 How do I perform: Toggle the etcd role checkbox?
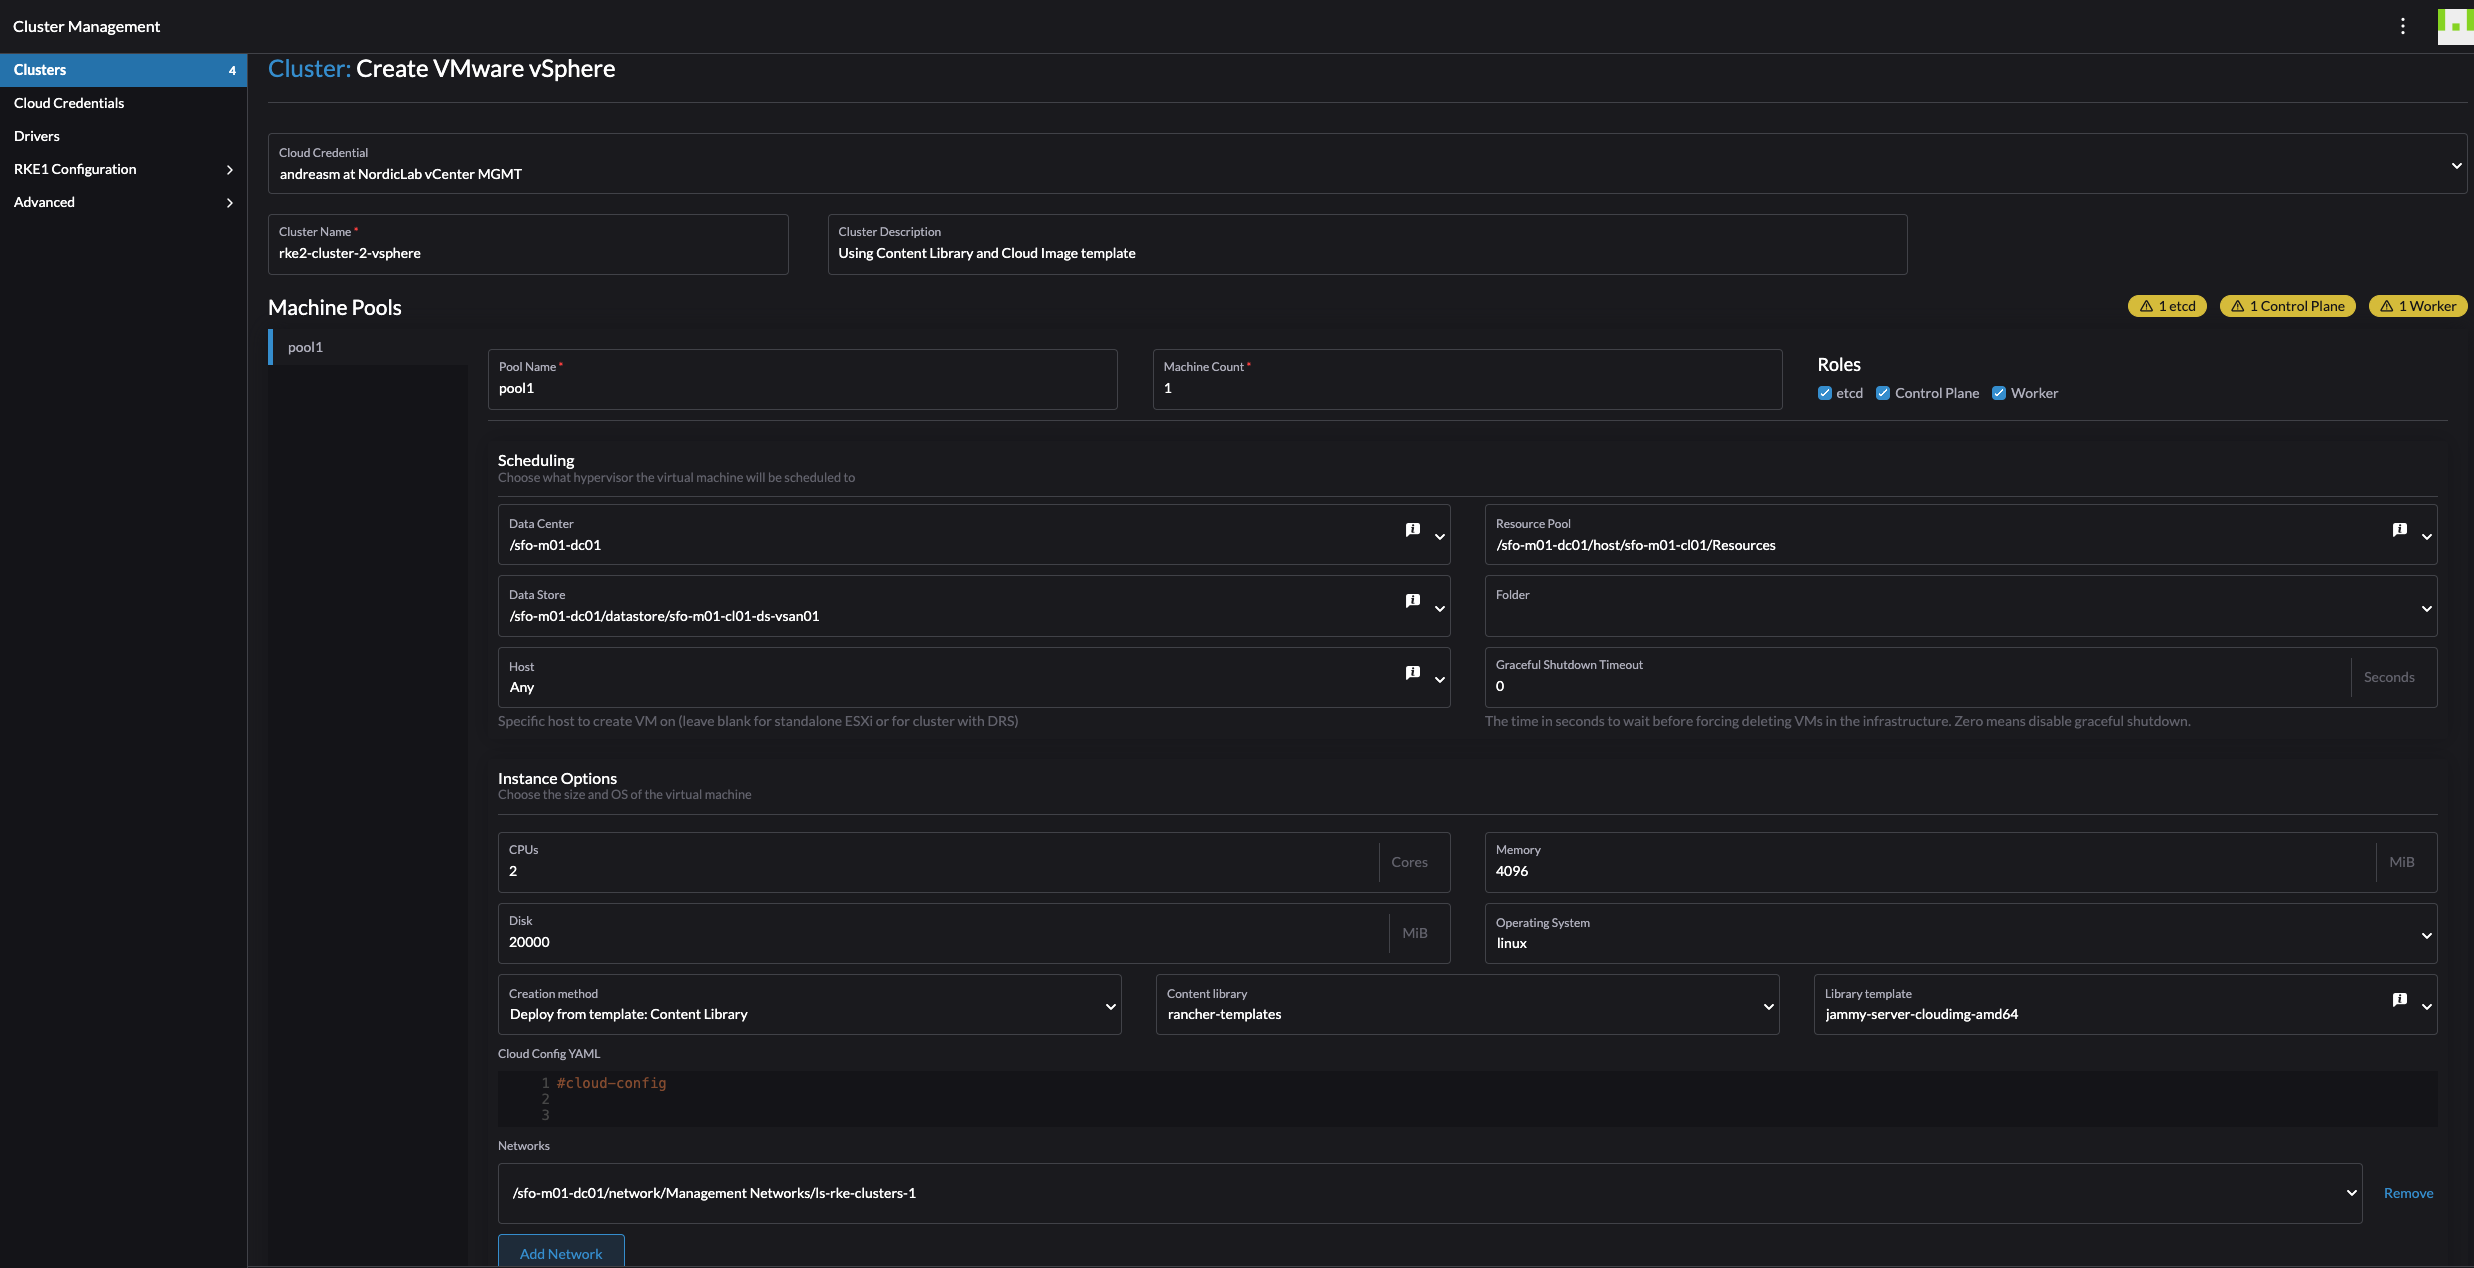click(x=1824, y=393)
